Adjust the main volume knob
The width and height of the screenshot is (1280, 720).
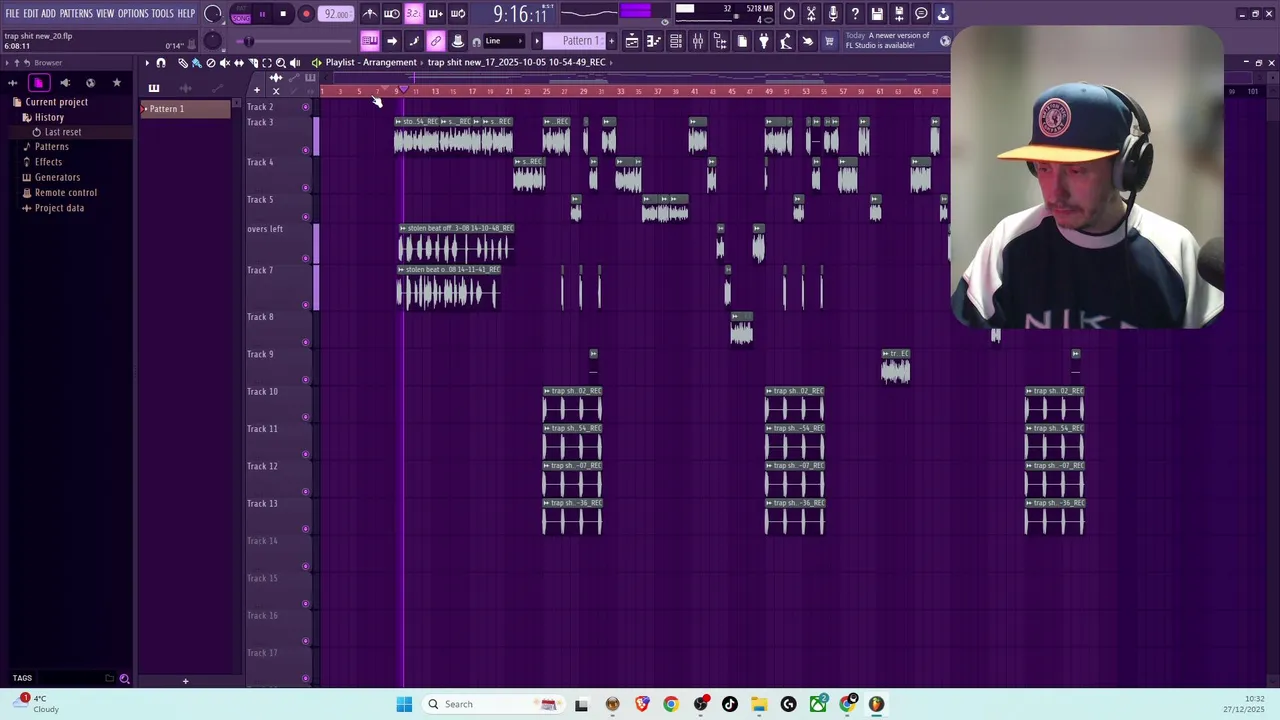pyautogui.click(x=212, y=14)
